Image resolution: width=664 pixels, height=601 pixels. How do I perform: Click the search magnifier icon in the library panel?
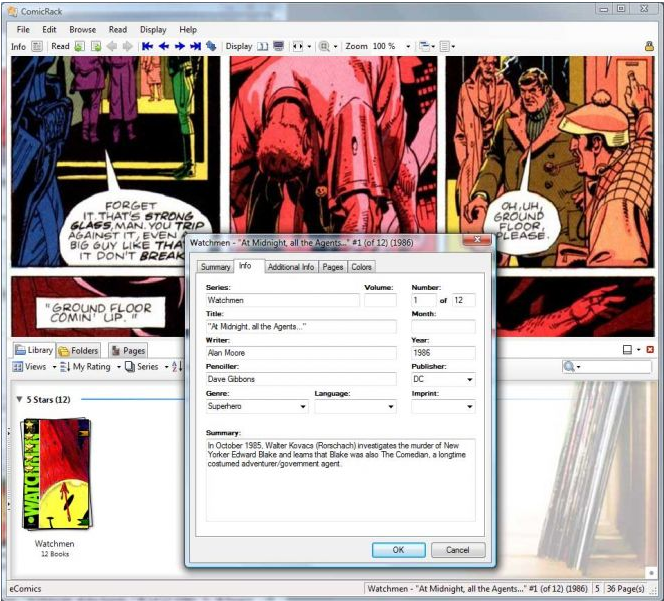[x=569, y=367]
